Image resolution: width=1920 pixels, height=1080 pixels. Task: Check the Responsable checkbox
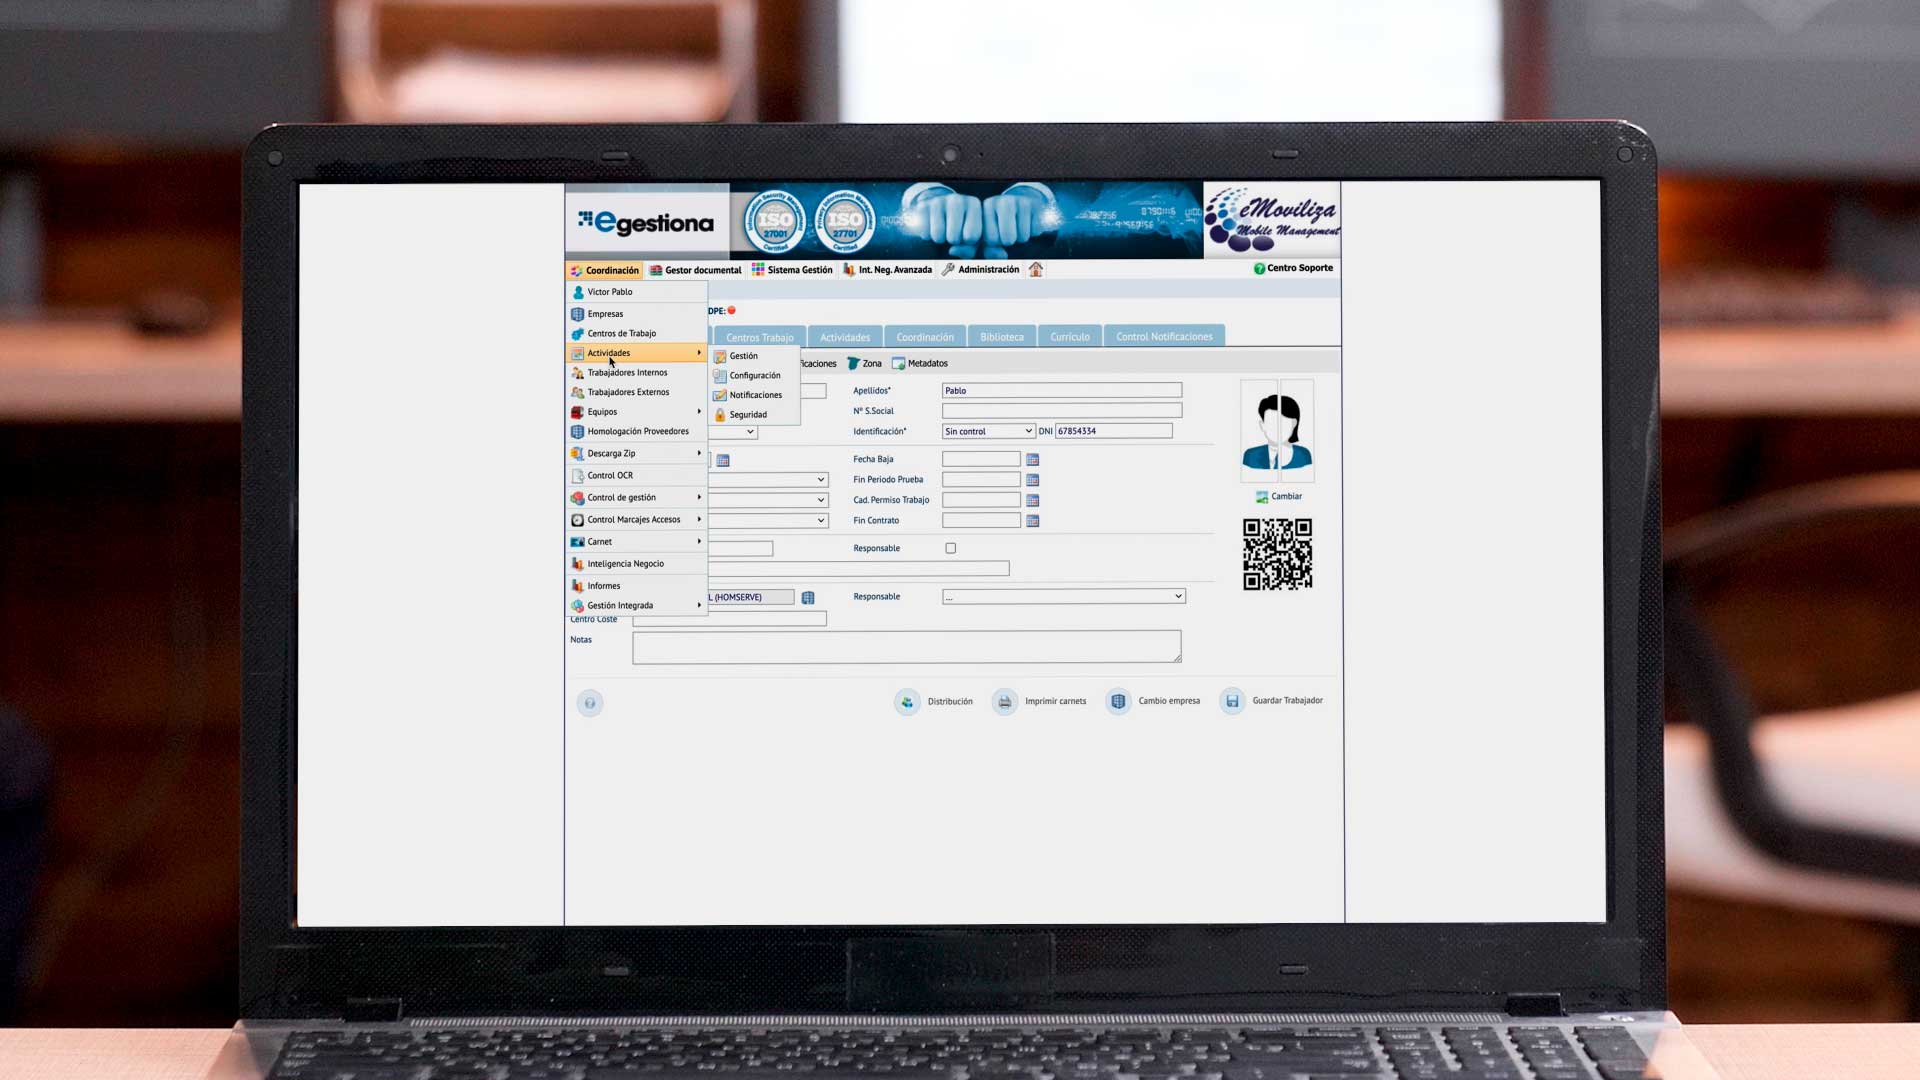click(950, 547)
